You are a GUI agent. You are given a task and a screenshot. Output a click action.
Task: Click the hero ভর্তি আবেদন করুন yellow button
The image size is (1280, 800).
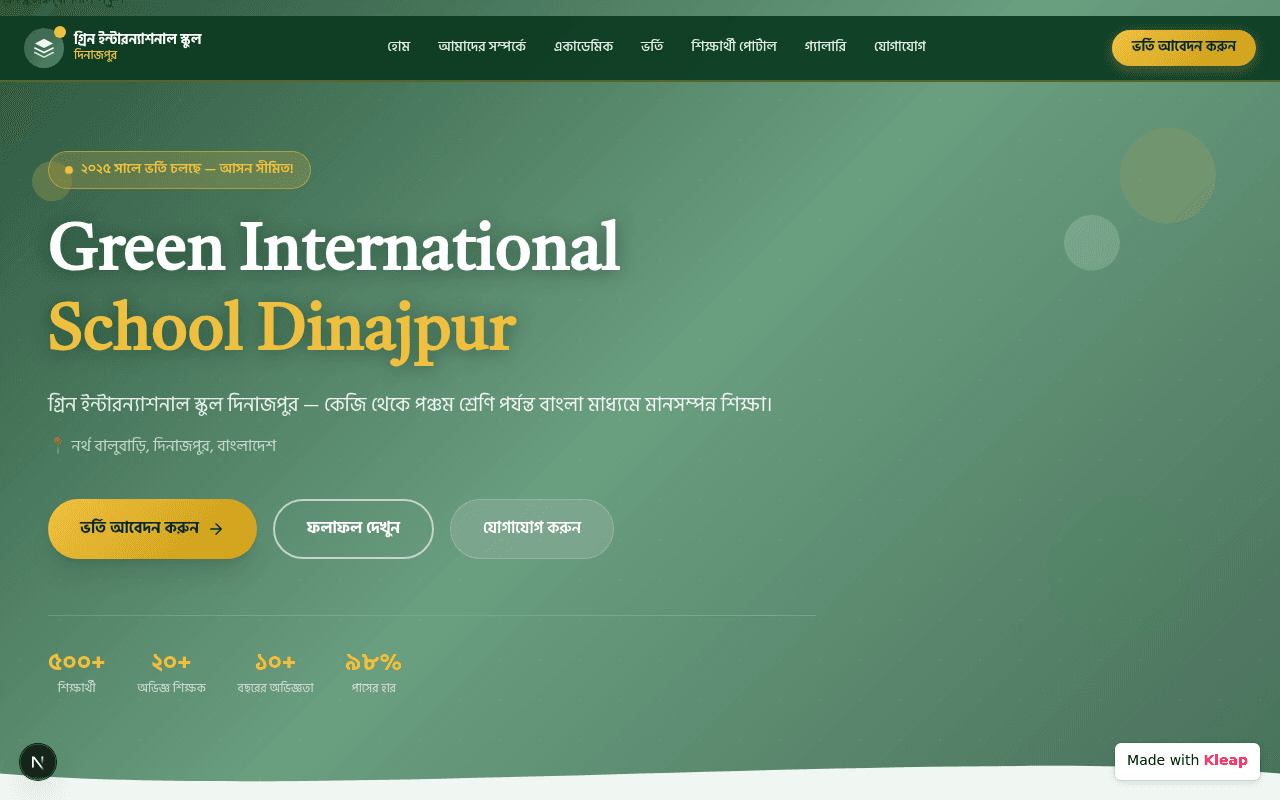(x=152, y=529)
